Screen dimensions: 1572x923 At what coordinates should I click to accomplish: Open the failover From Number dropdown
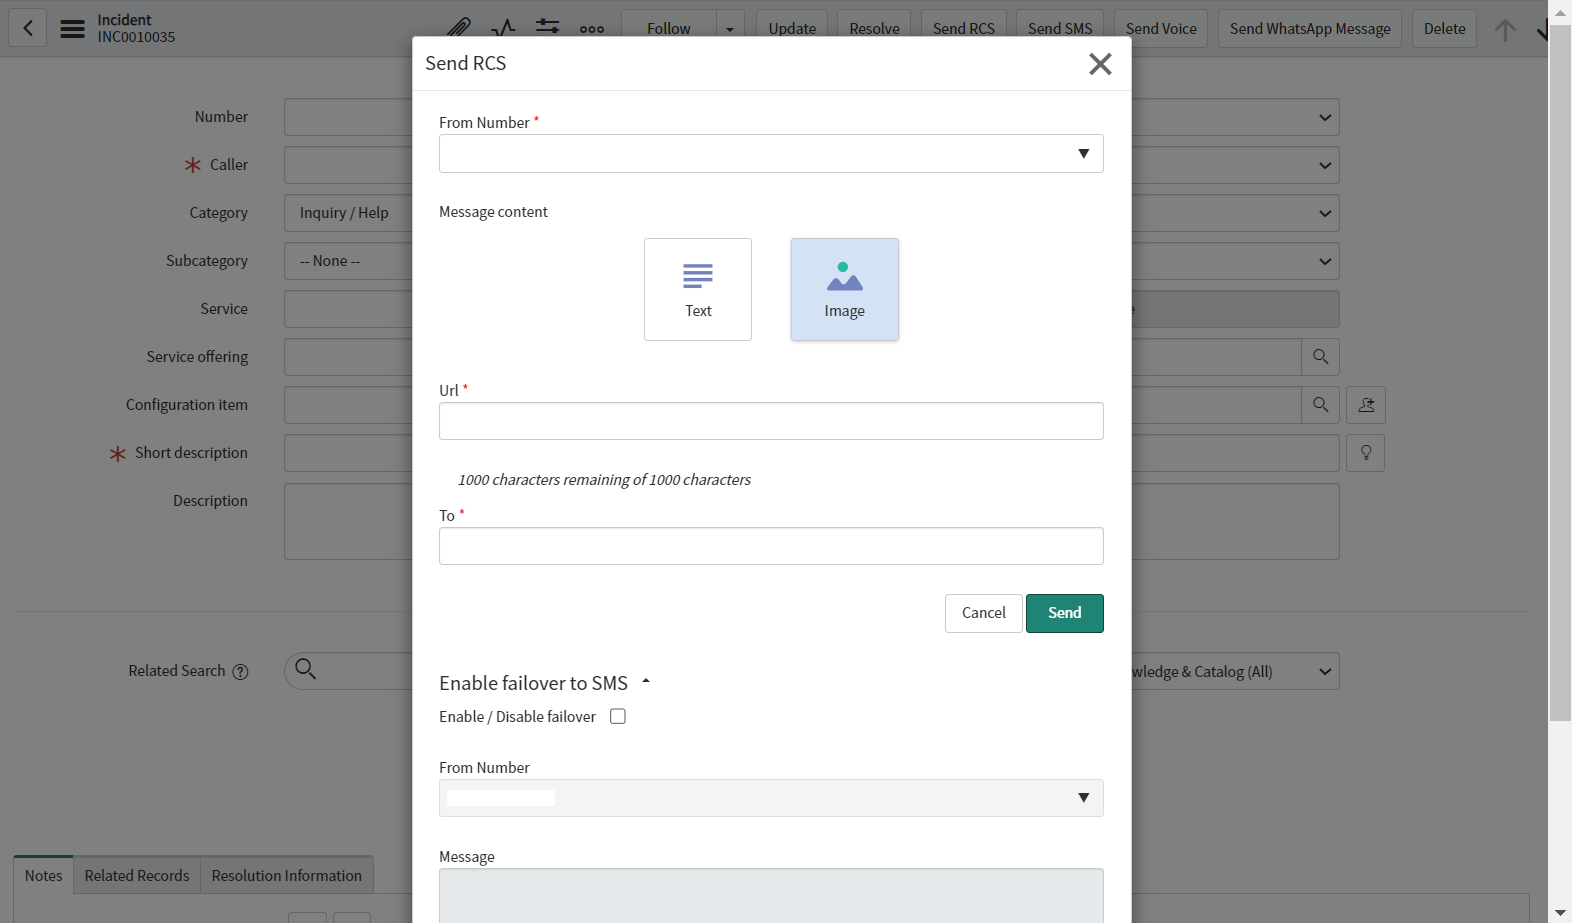pyautogui.click(x=770, y=798)
